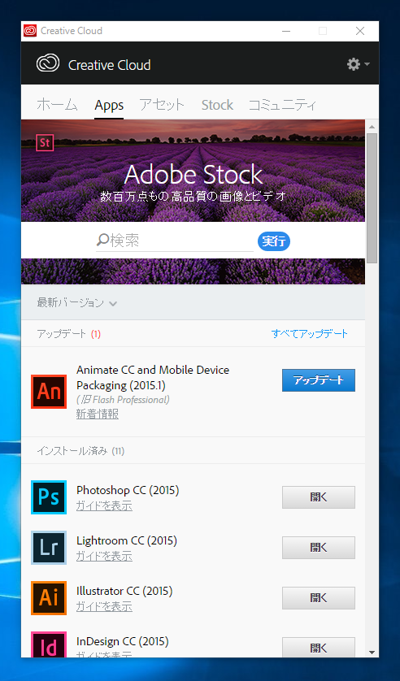Image resolution: width=400 pixels, height=681 pixels.
Task: Show the Lightroom CC guide link
Action: coord(104,556)
